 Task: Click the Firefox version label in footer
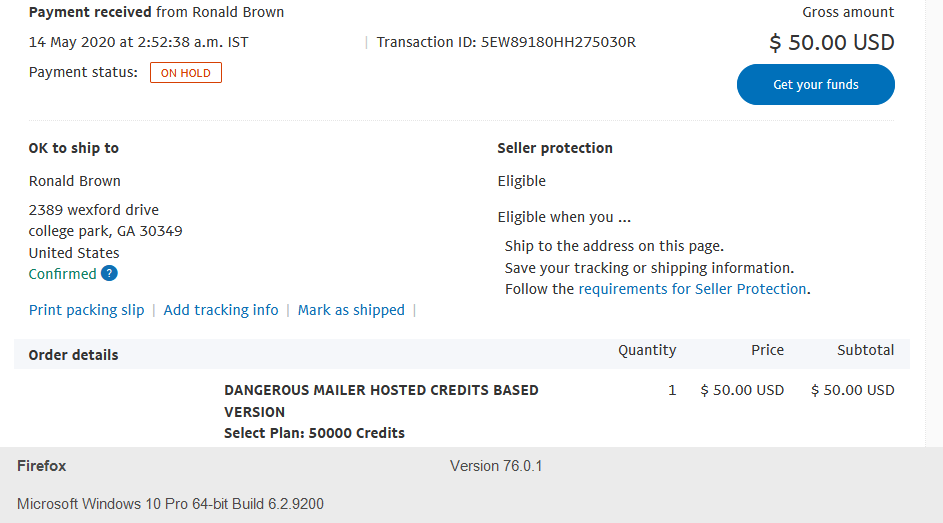point(496,466)
